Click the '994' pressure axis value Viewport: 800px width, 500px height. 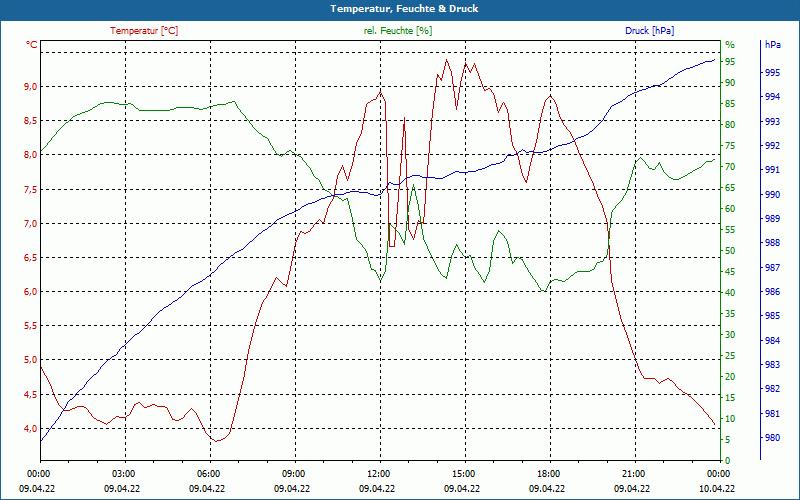[x=772, y=97]
